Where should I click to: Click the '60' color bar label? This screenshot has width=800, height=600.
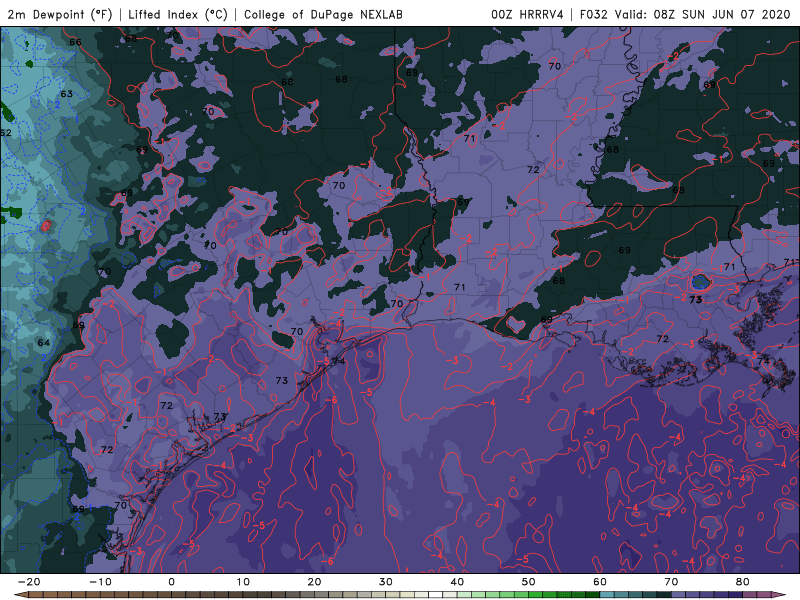(x=600, y=582)
